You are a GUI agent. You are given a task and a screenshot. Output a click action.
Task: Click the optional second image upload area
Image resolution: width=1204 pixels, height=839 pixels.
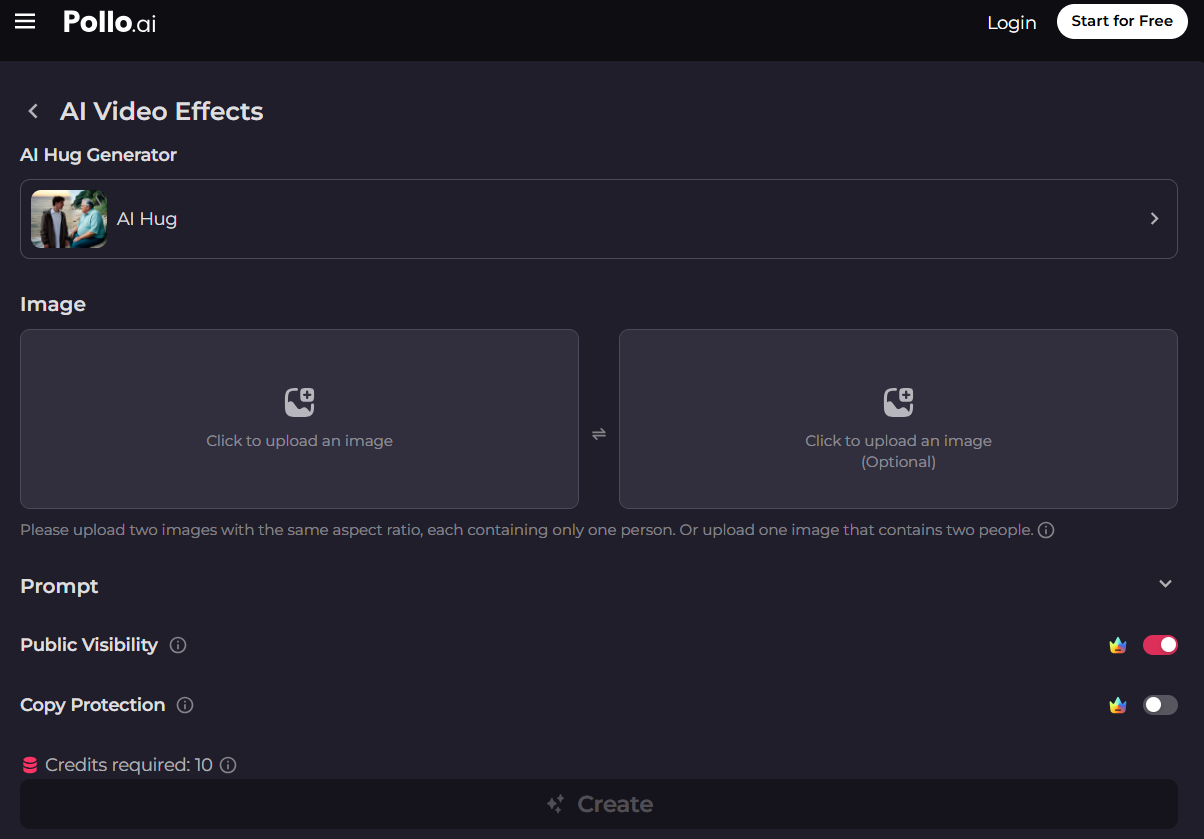898,419
